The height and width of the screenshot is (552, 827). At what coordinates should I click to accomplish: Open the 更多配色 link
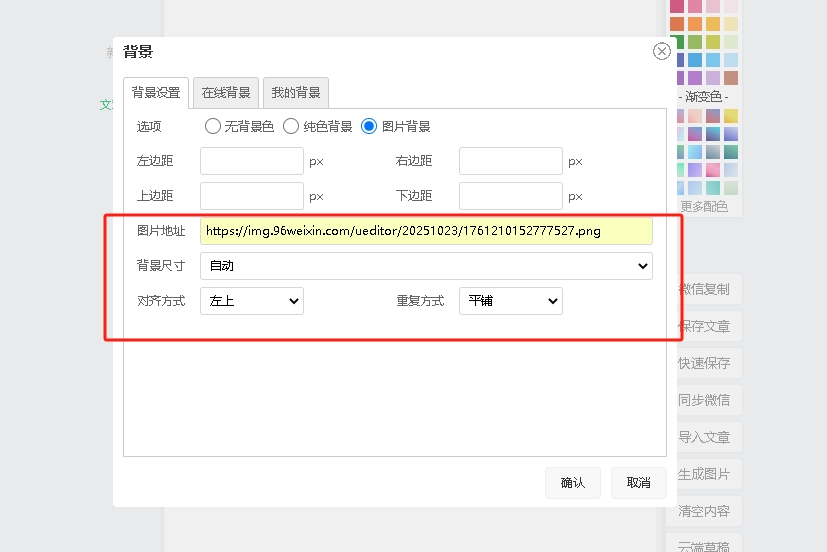click(x=704, y=207)
